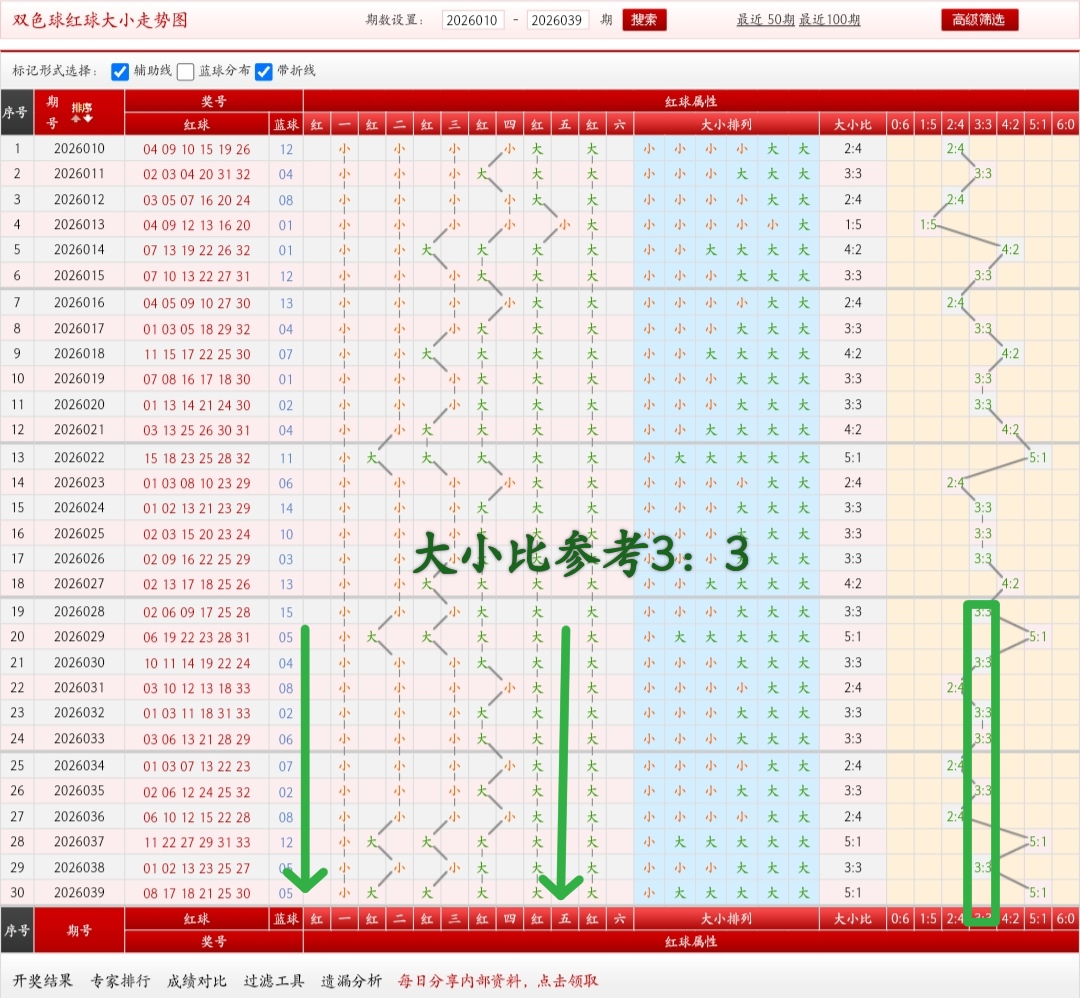Screen dimensions: 1080x998
Task: Open the 高级筛选 panel
Action: (978, 19)
